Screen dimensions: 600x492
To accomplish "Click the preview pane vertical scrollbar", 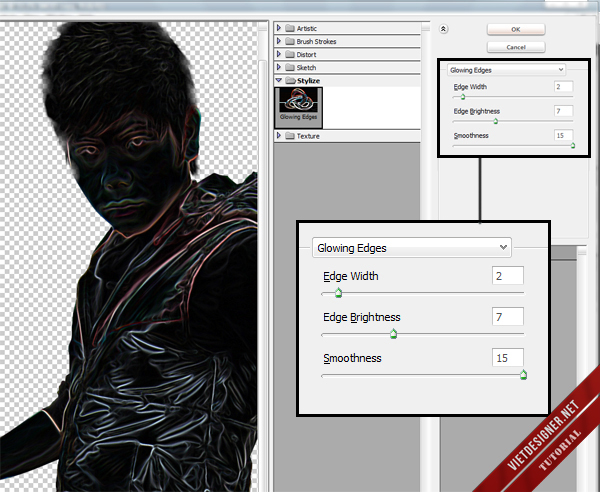I will click(263, 256).
